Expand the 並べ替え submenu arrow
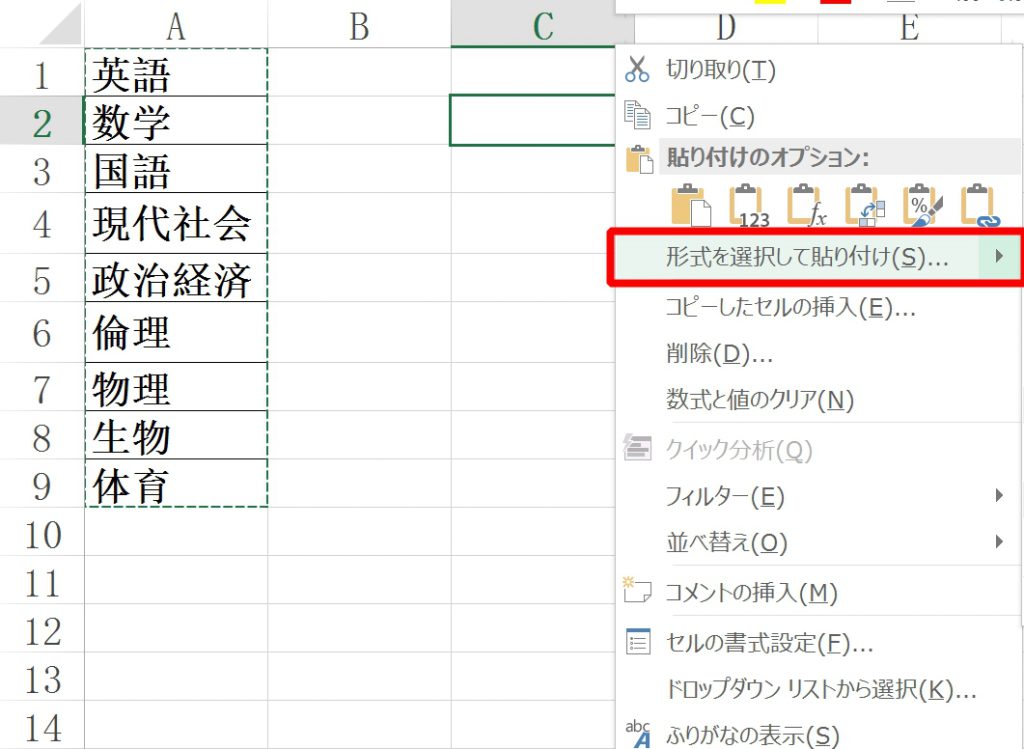Screen dimensions: 1024x749 [x=998, y=542]
